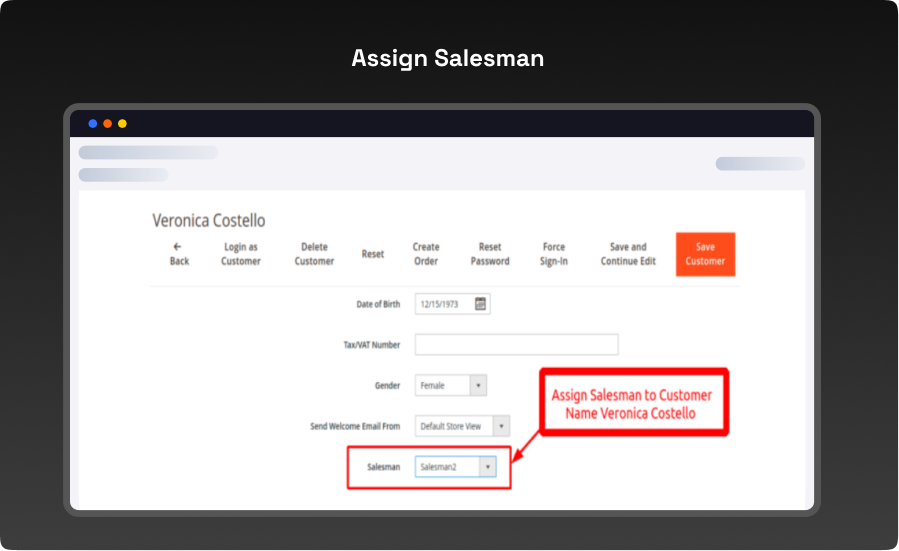Click the Back arrow button
Image resolution: width=899 pixels, height=551 pixels.
click(x=179, y=254)
